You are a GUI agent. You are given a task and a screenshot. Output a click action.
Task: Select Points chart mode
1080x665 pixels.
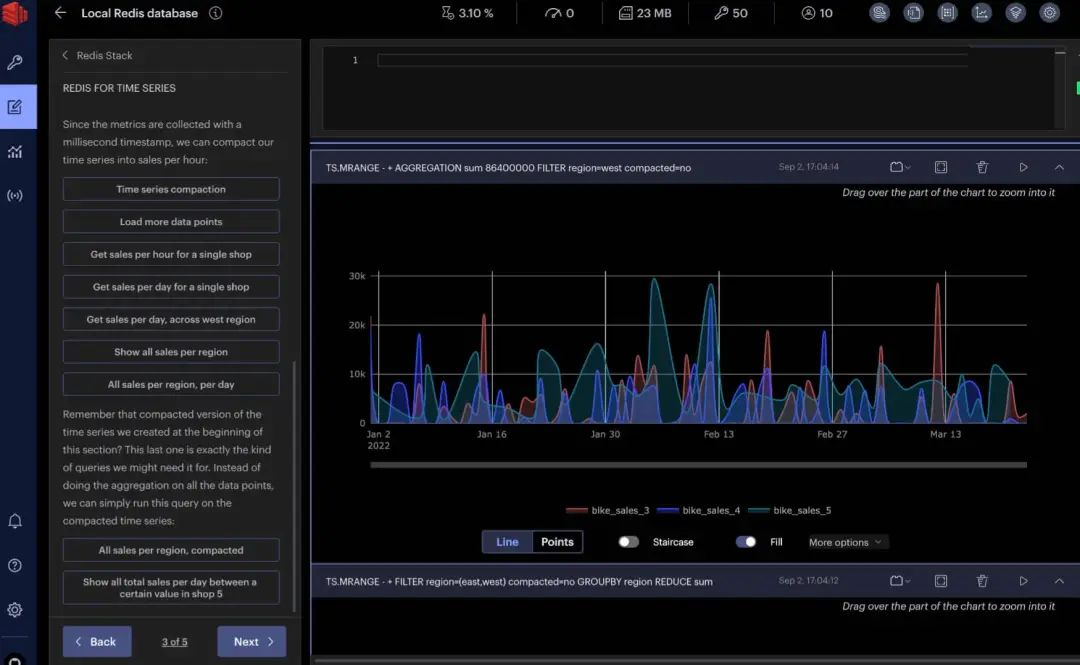pos(557,542)
